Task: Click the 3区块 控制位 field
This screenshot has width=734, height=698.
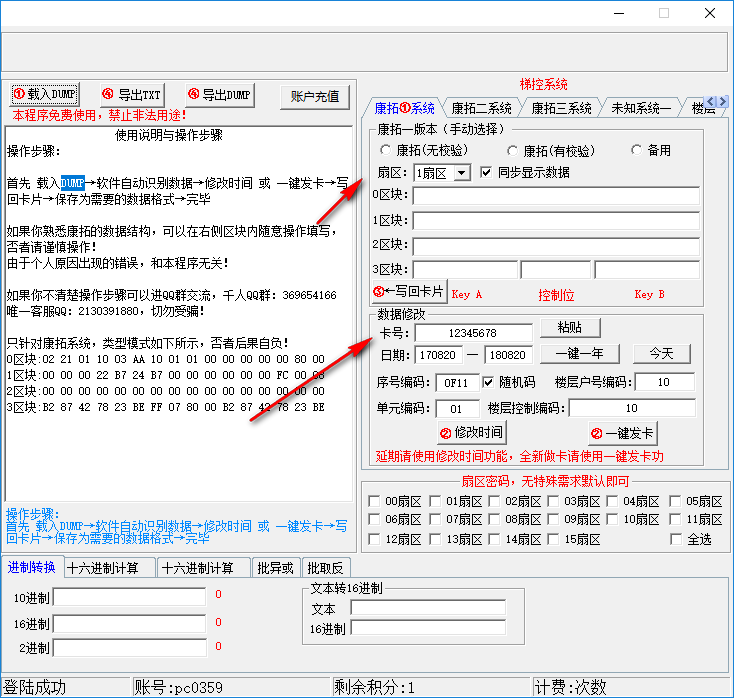Action: [556, 270]
